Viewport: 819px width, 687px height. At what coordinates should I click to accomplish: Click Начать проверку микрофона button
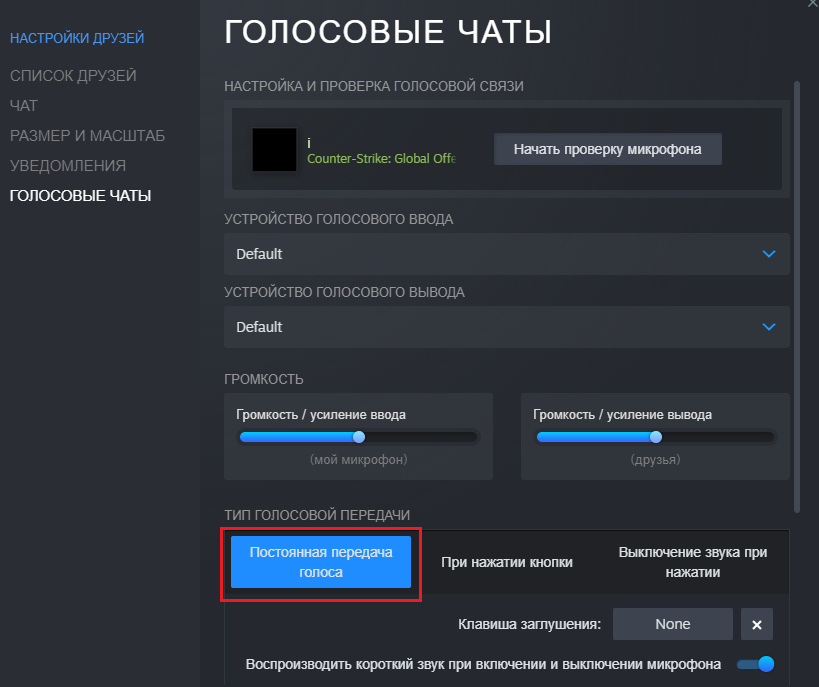point(607,149)
